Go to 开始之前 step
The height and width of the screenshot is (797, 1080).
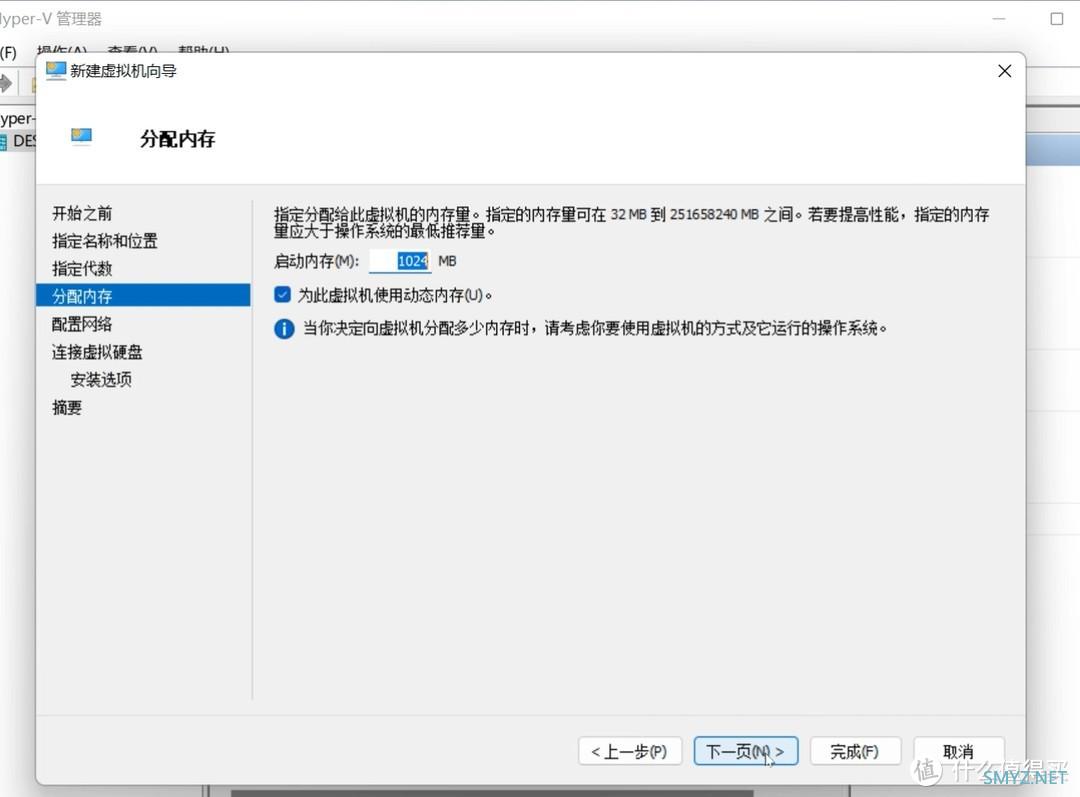(x=82, y=213)
